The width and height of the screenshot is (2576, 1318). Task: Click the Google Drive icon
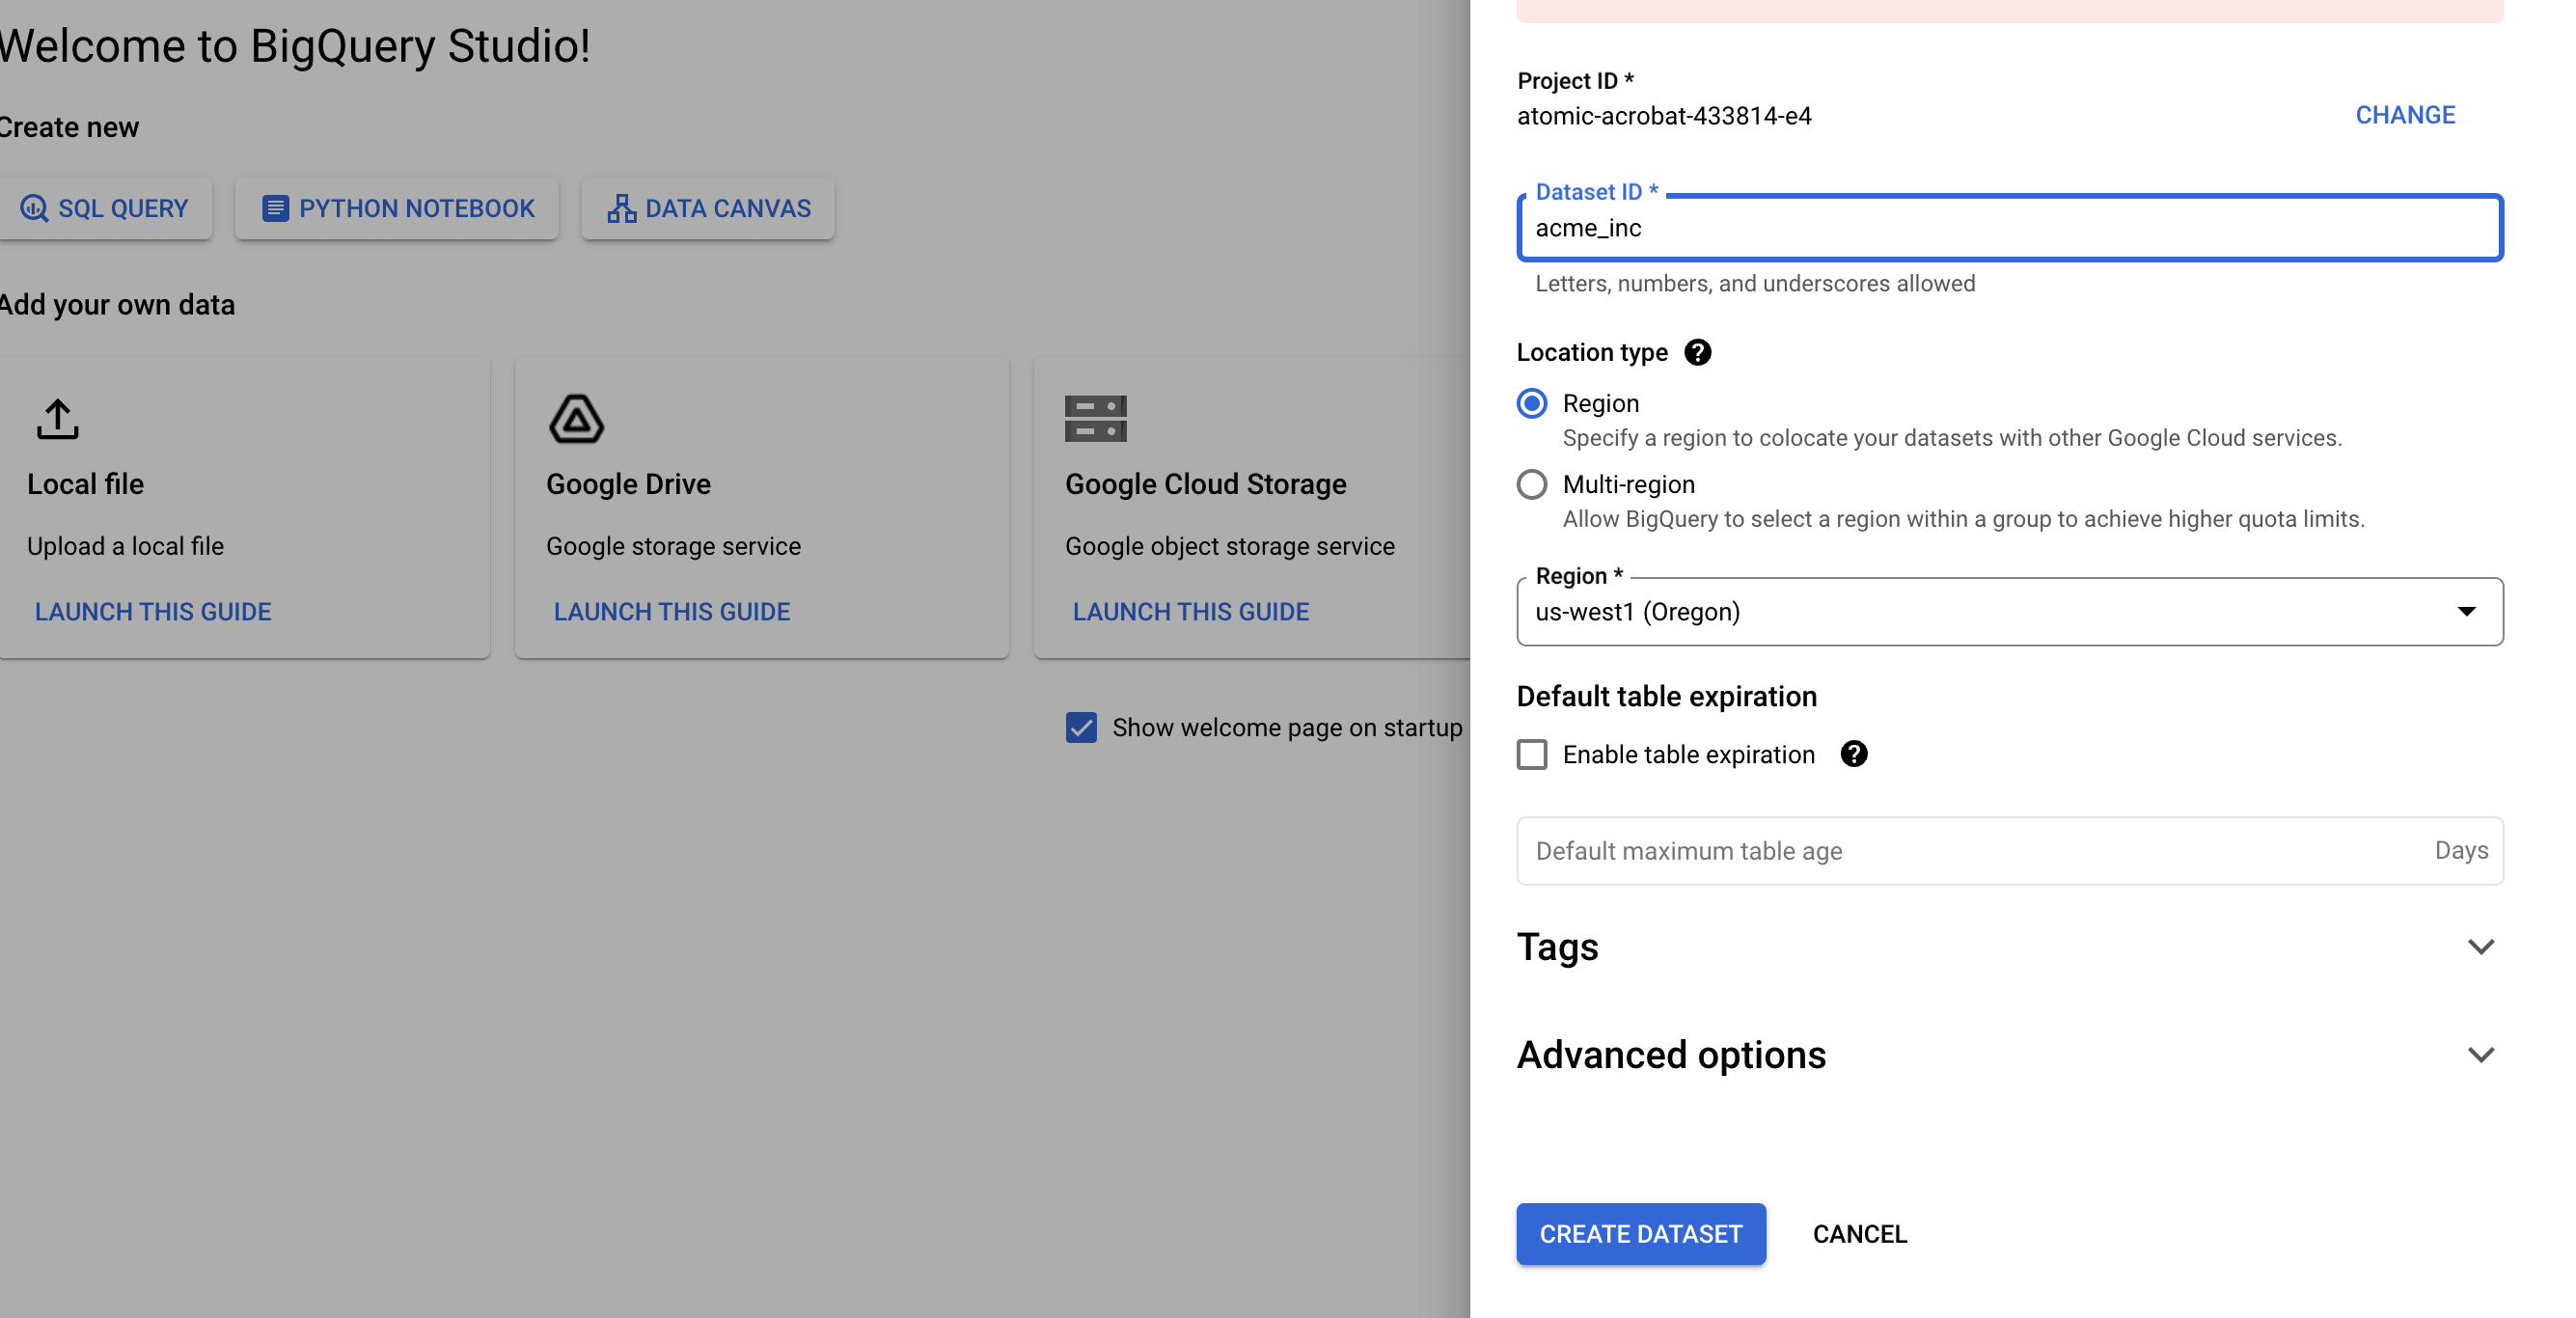(576, 419)
